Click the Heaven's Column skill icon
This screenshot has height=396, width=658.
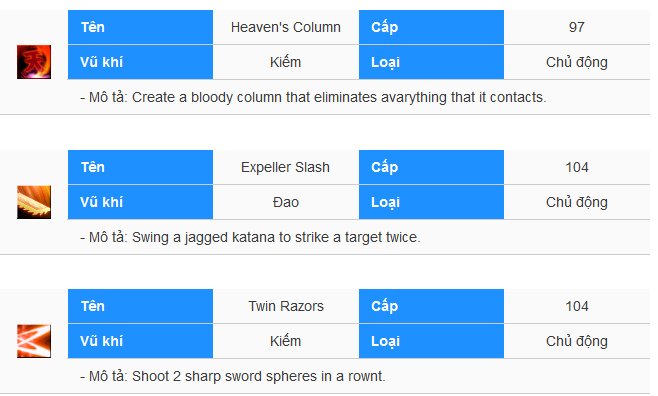34,62
